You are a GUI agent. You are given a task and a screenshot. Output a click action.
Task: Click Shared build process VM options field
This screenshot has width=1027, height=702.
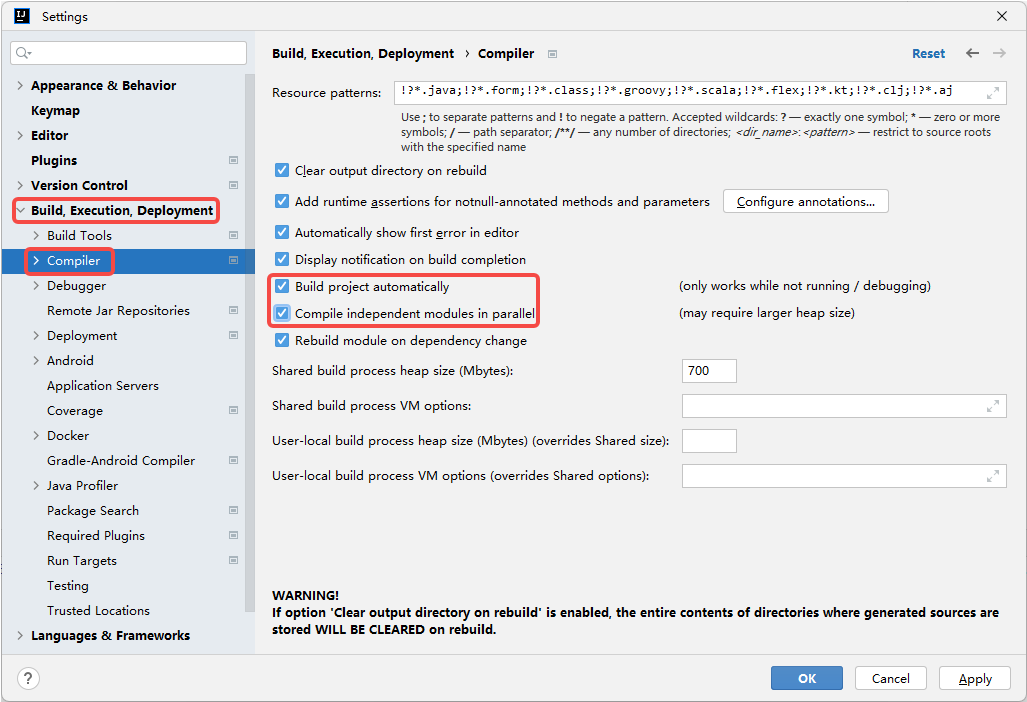click(x=844, y=406)
